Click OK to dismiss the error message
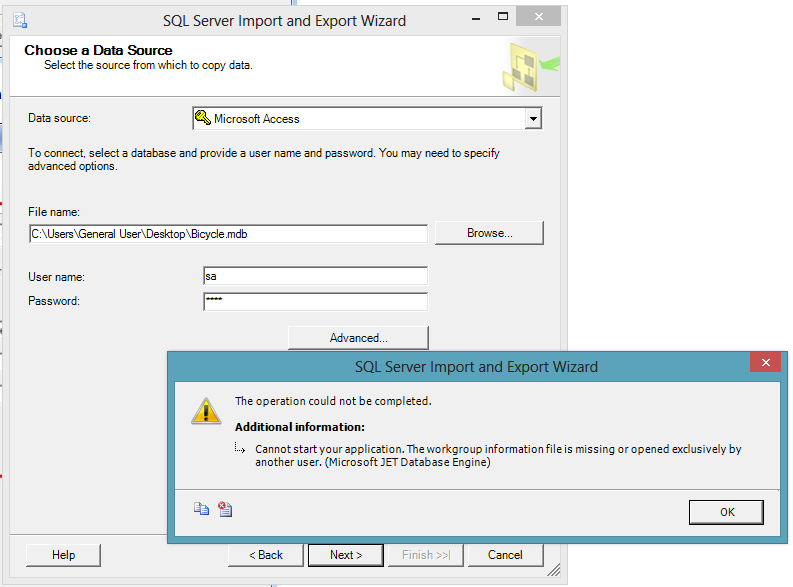This screenshot has width=793, height=587. point(726,512)
